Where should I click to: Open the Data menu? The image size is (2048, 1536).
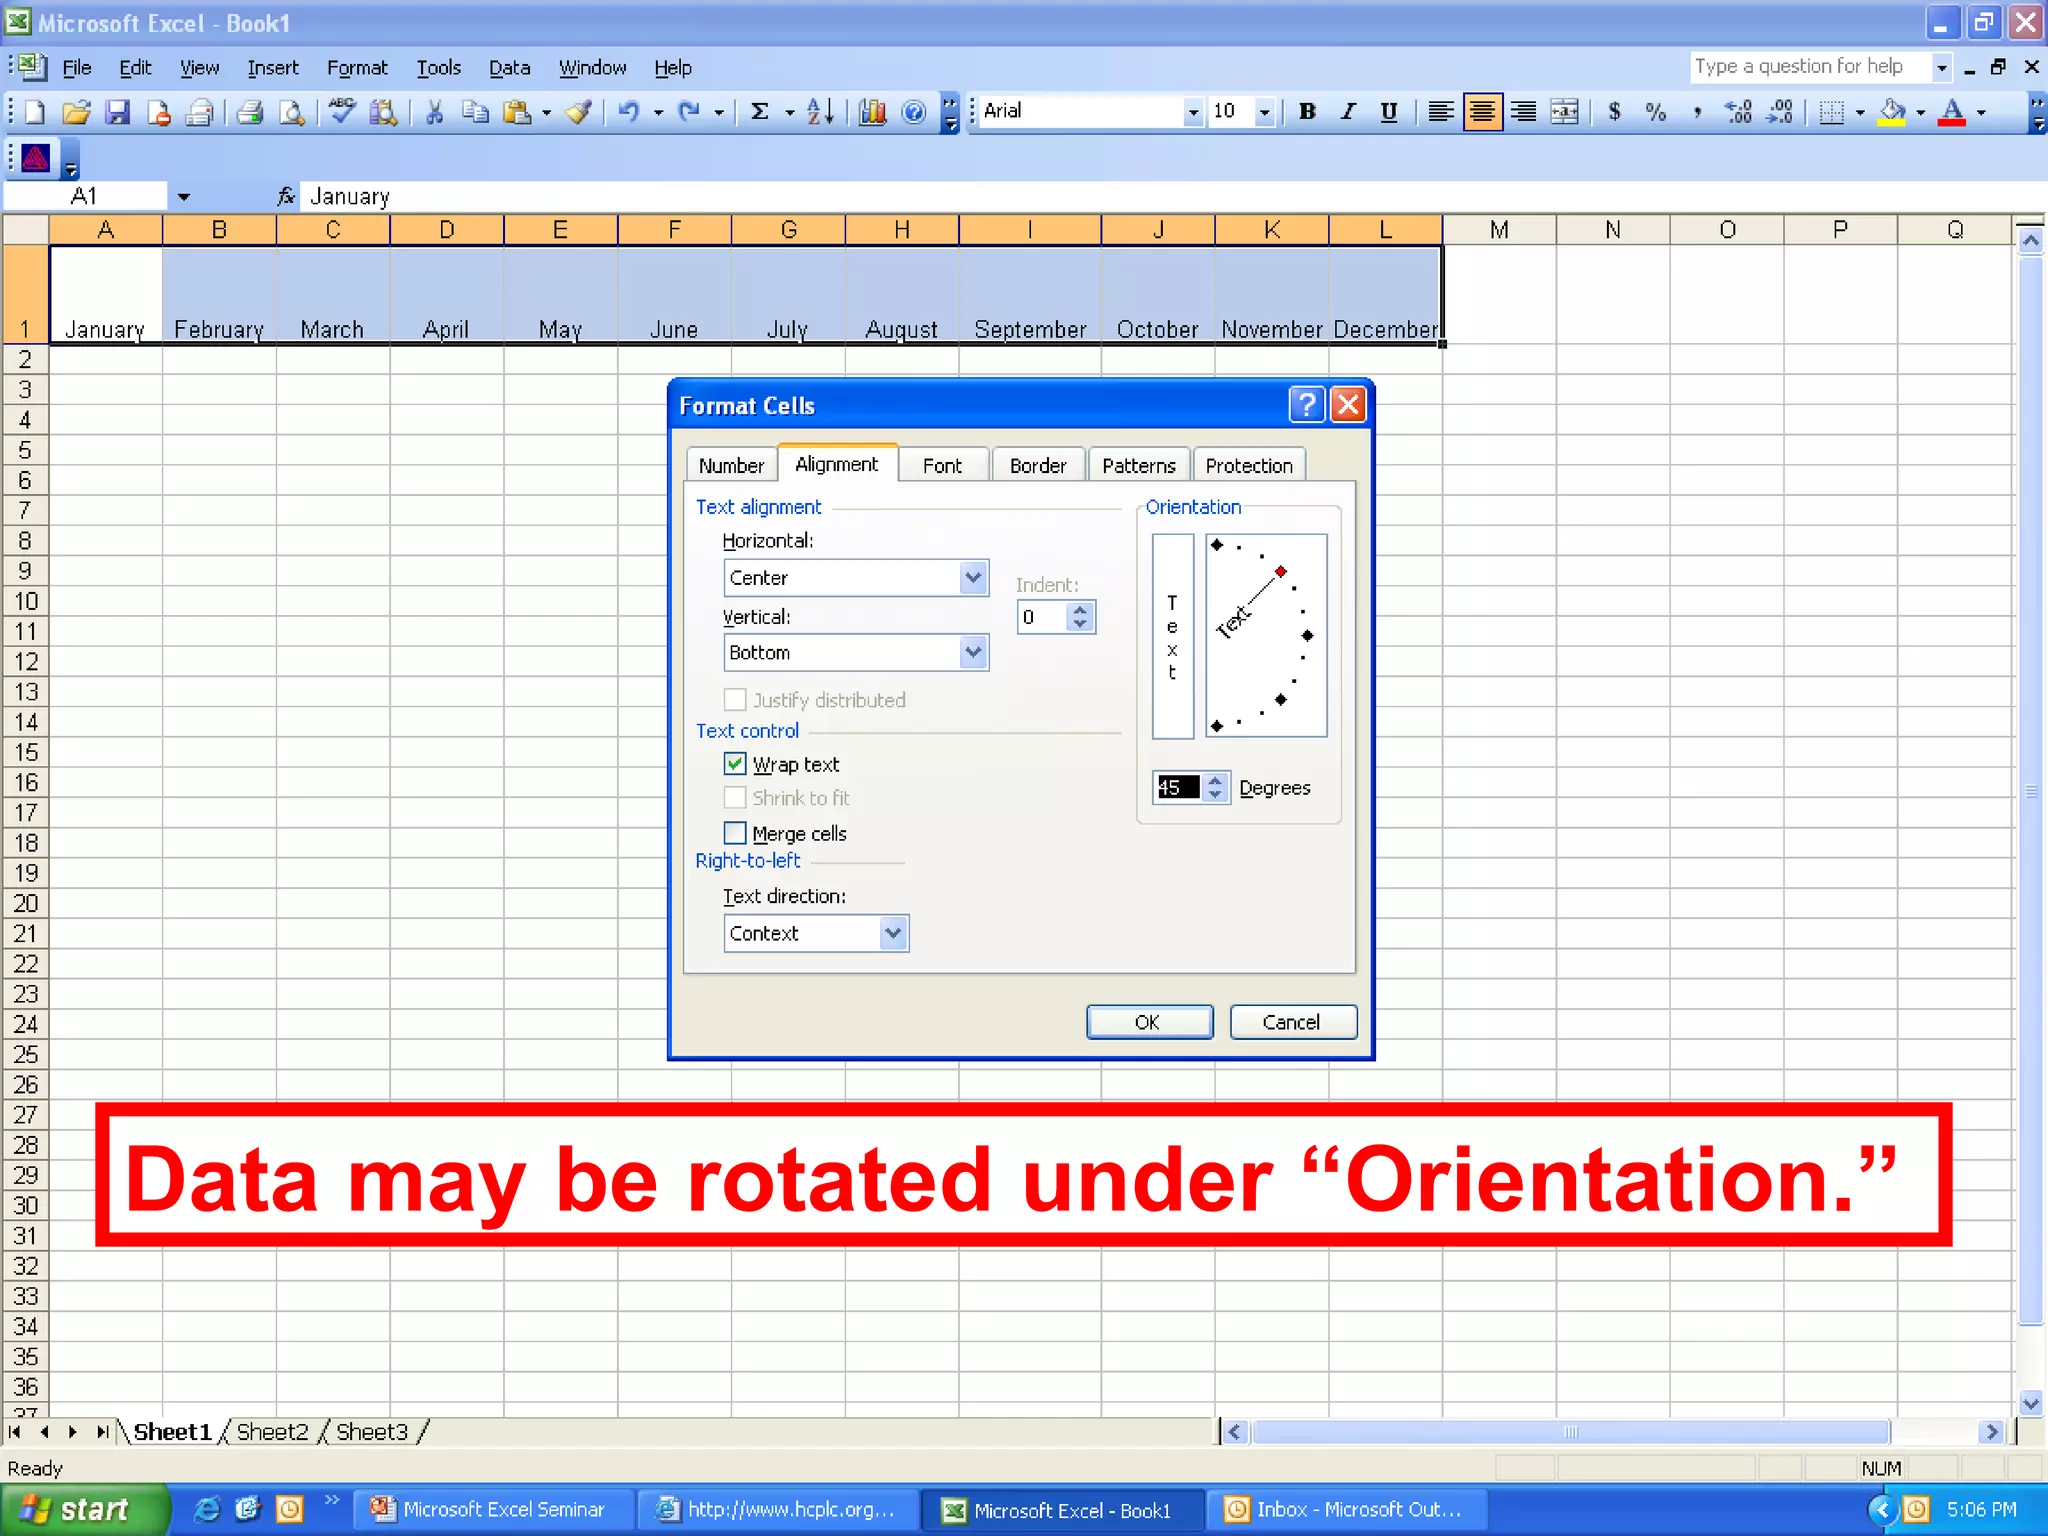coord(509,68)
